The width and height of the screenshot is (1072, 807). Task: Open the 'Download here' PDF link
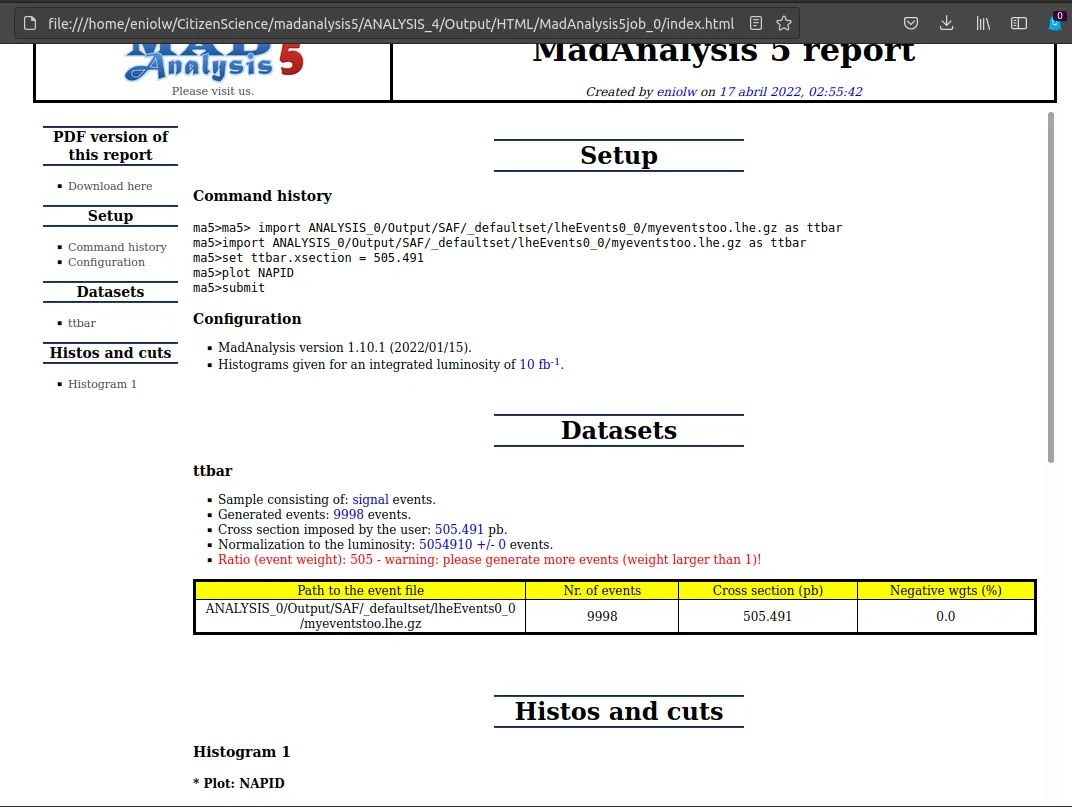tap(110, 186)
